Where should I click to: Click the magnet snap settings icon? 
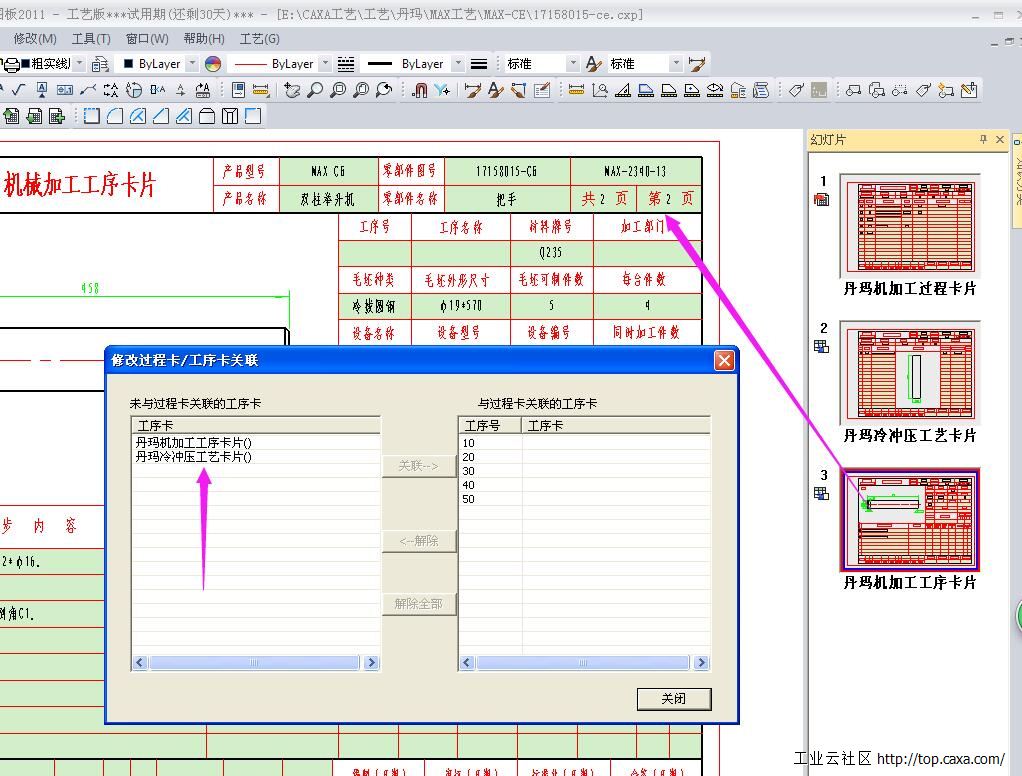(420, 90)
